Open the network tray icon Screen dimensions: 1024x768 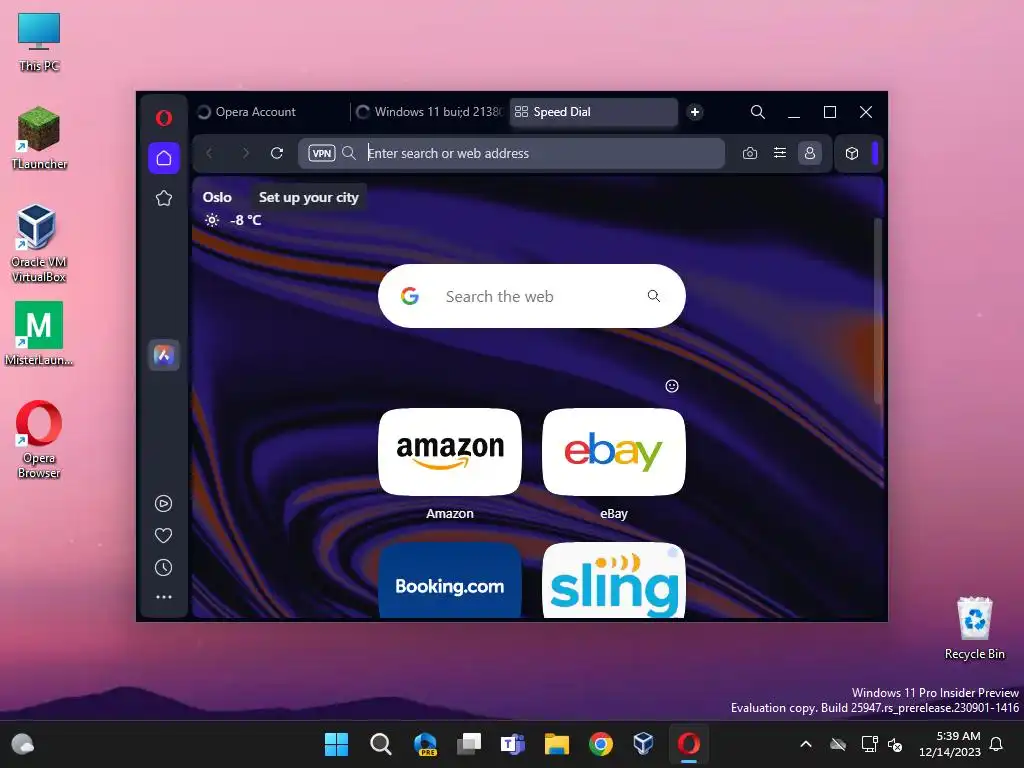point(869,744)
